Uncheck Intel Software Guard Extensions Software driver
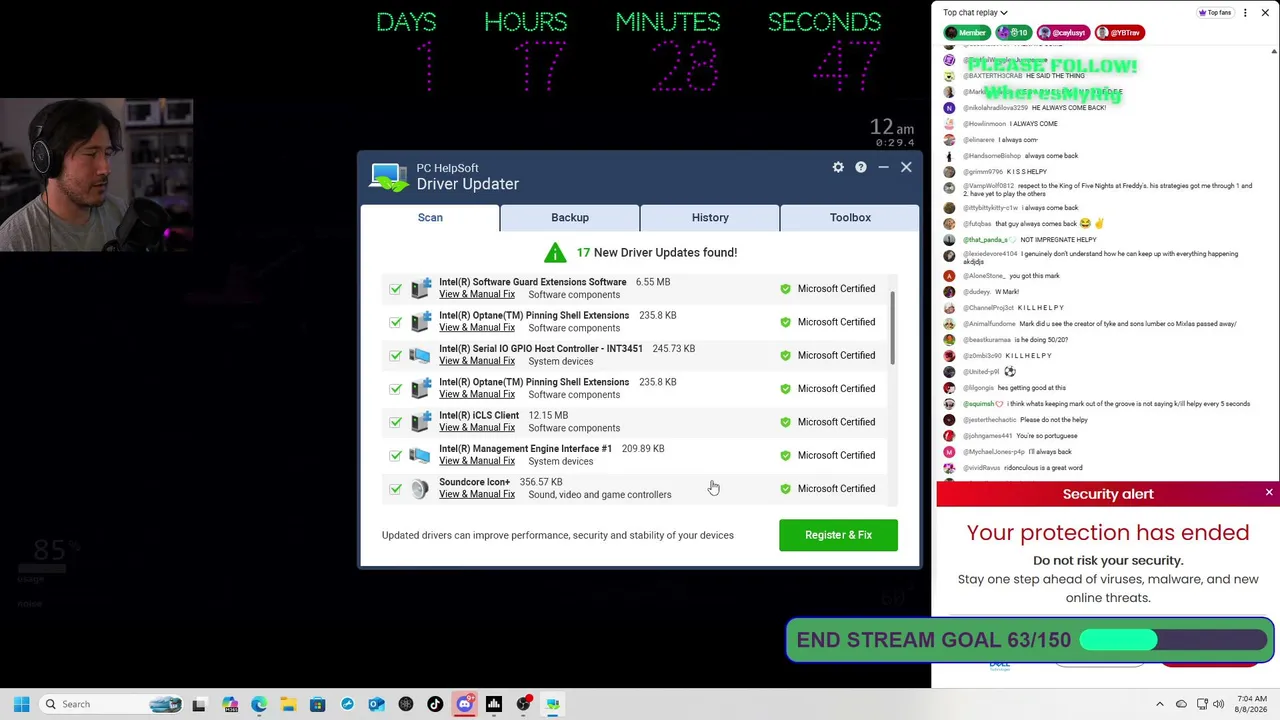The width and height of the screenshot is (1280, 720). pos(396,289)
